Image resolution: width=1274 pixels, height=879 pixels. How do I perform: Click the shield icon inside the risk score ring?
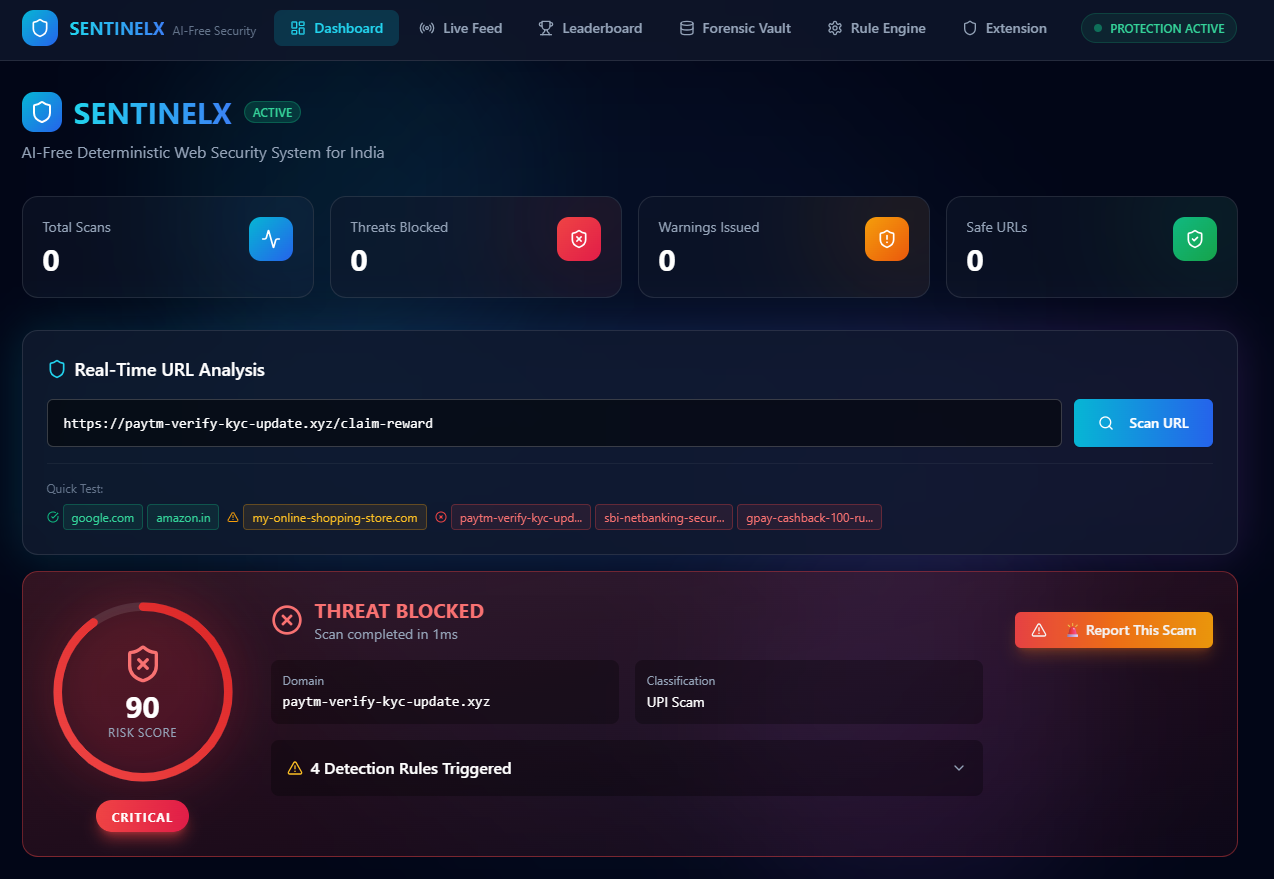click(x=143, y=664)
